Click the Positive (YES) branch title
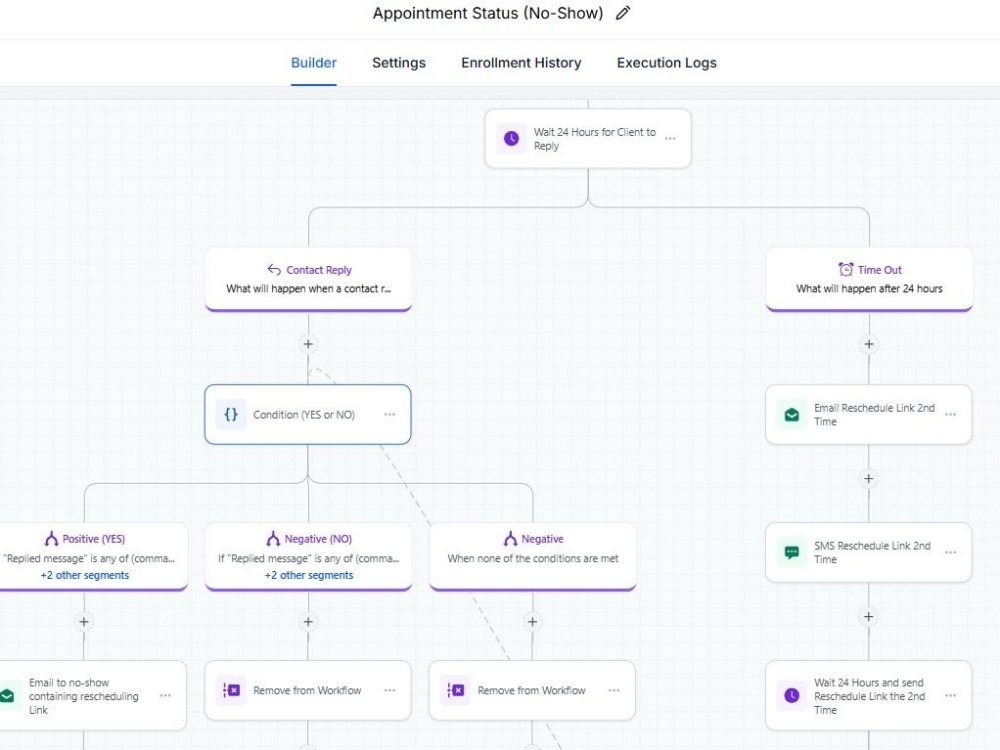 tap(94, 539)
